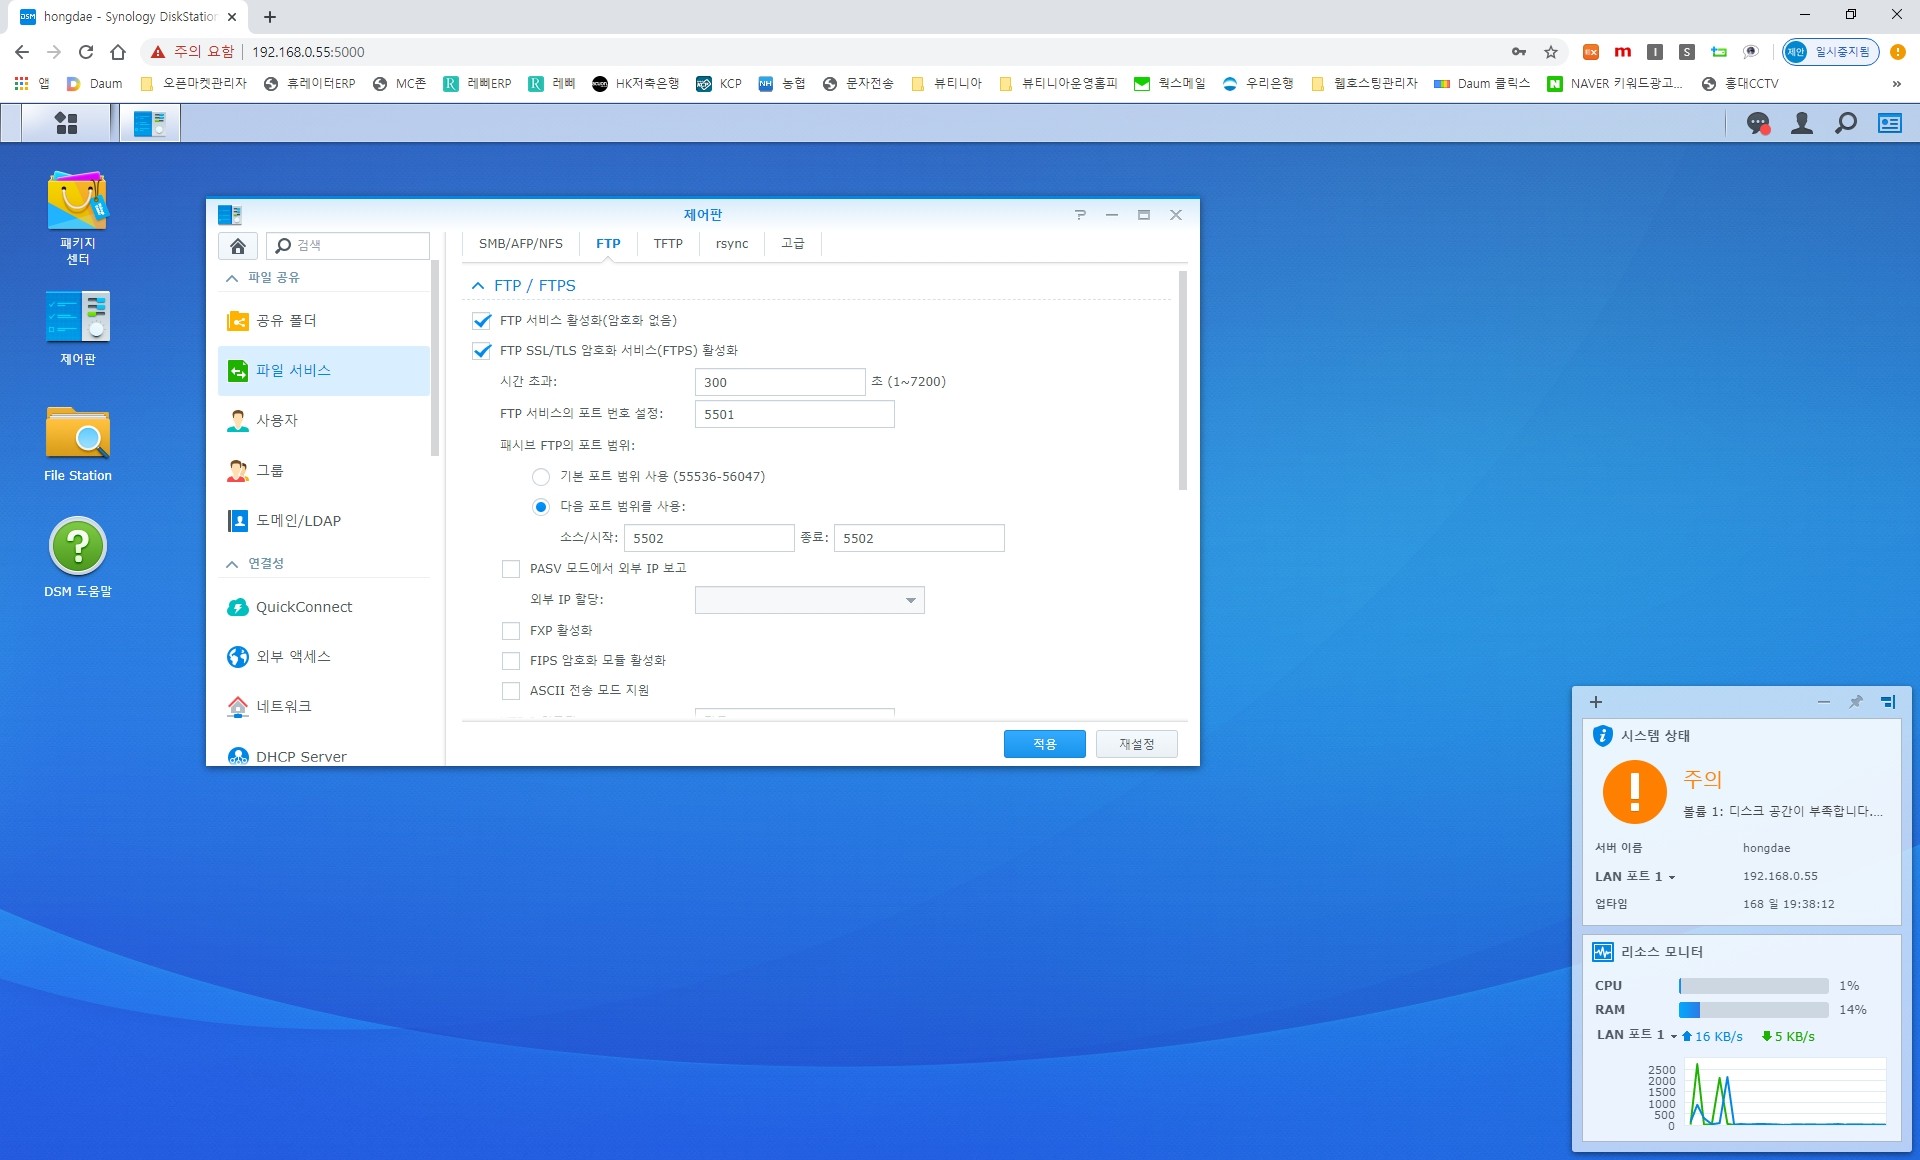Click the help question mark in Control Panel
Screen dimensions: 1920x1160
pos(1080,215)
